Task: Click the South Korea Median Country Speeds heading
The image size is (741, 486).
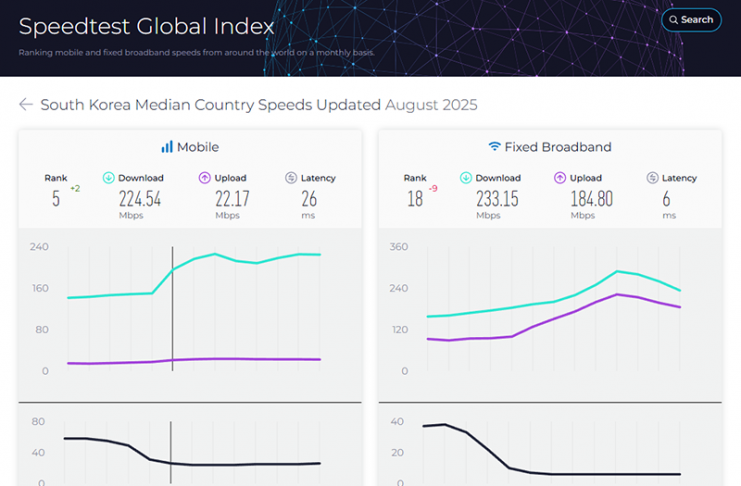Action: pyautogui.click(x=211, y=105)
